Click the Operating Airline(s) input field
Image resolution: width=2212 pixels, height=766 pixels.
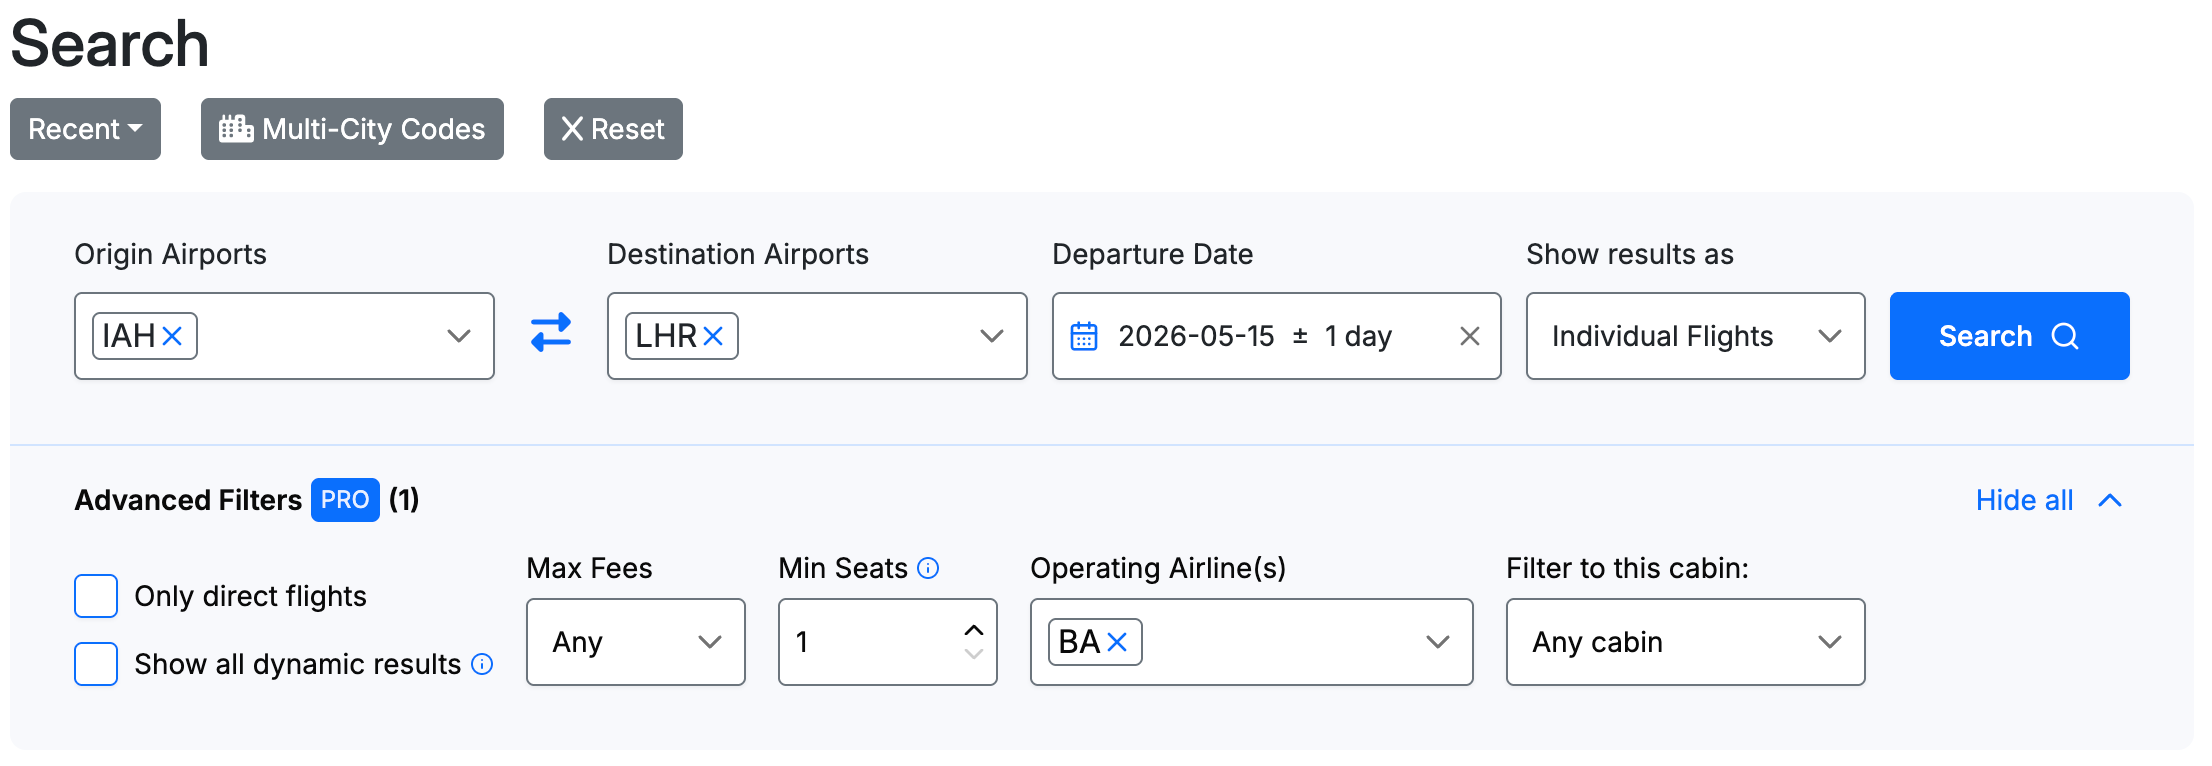1280,642
